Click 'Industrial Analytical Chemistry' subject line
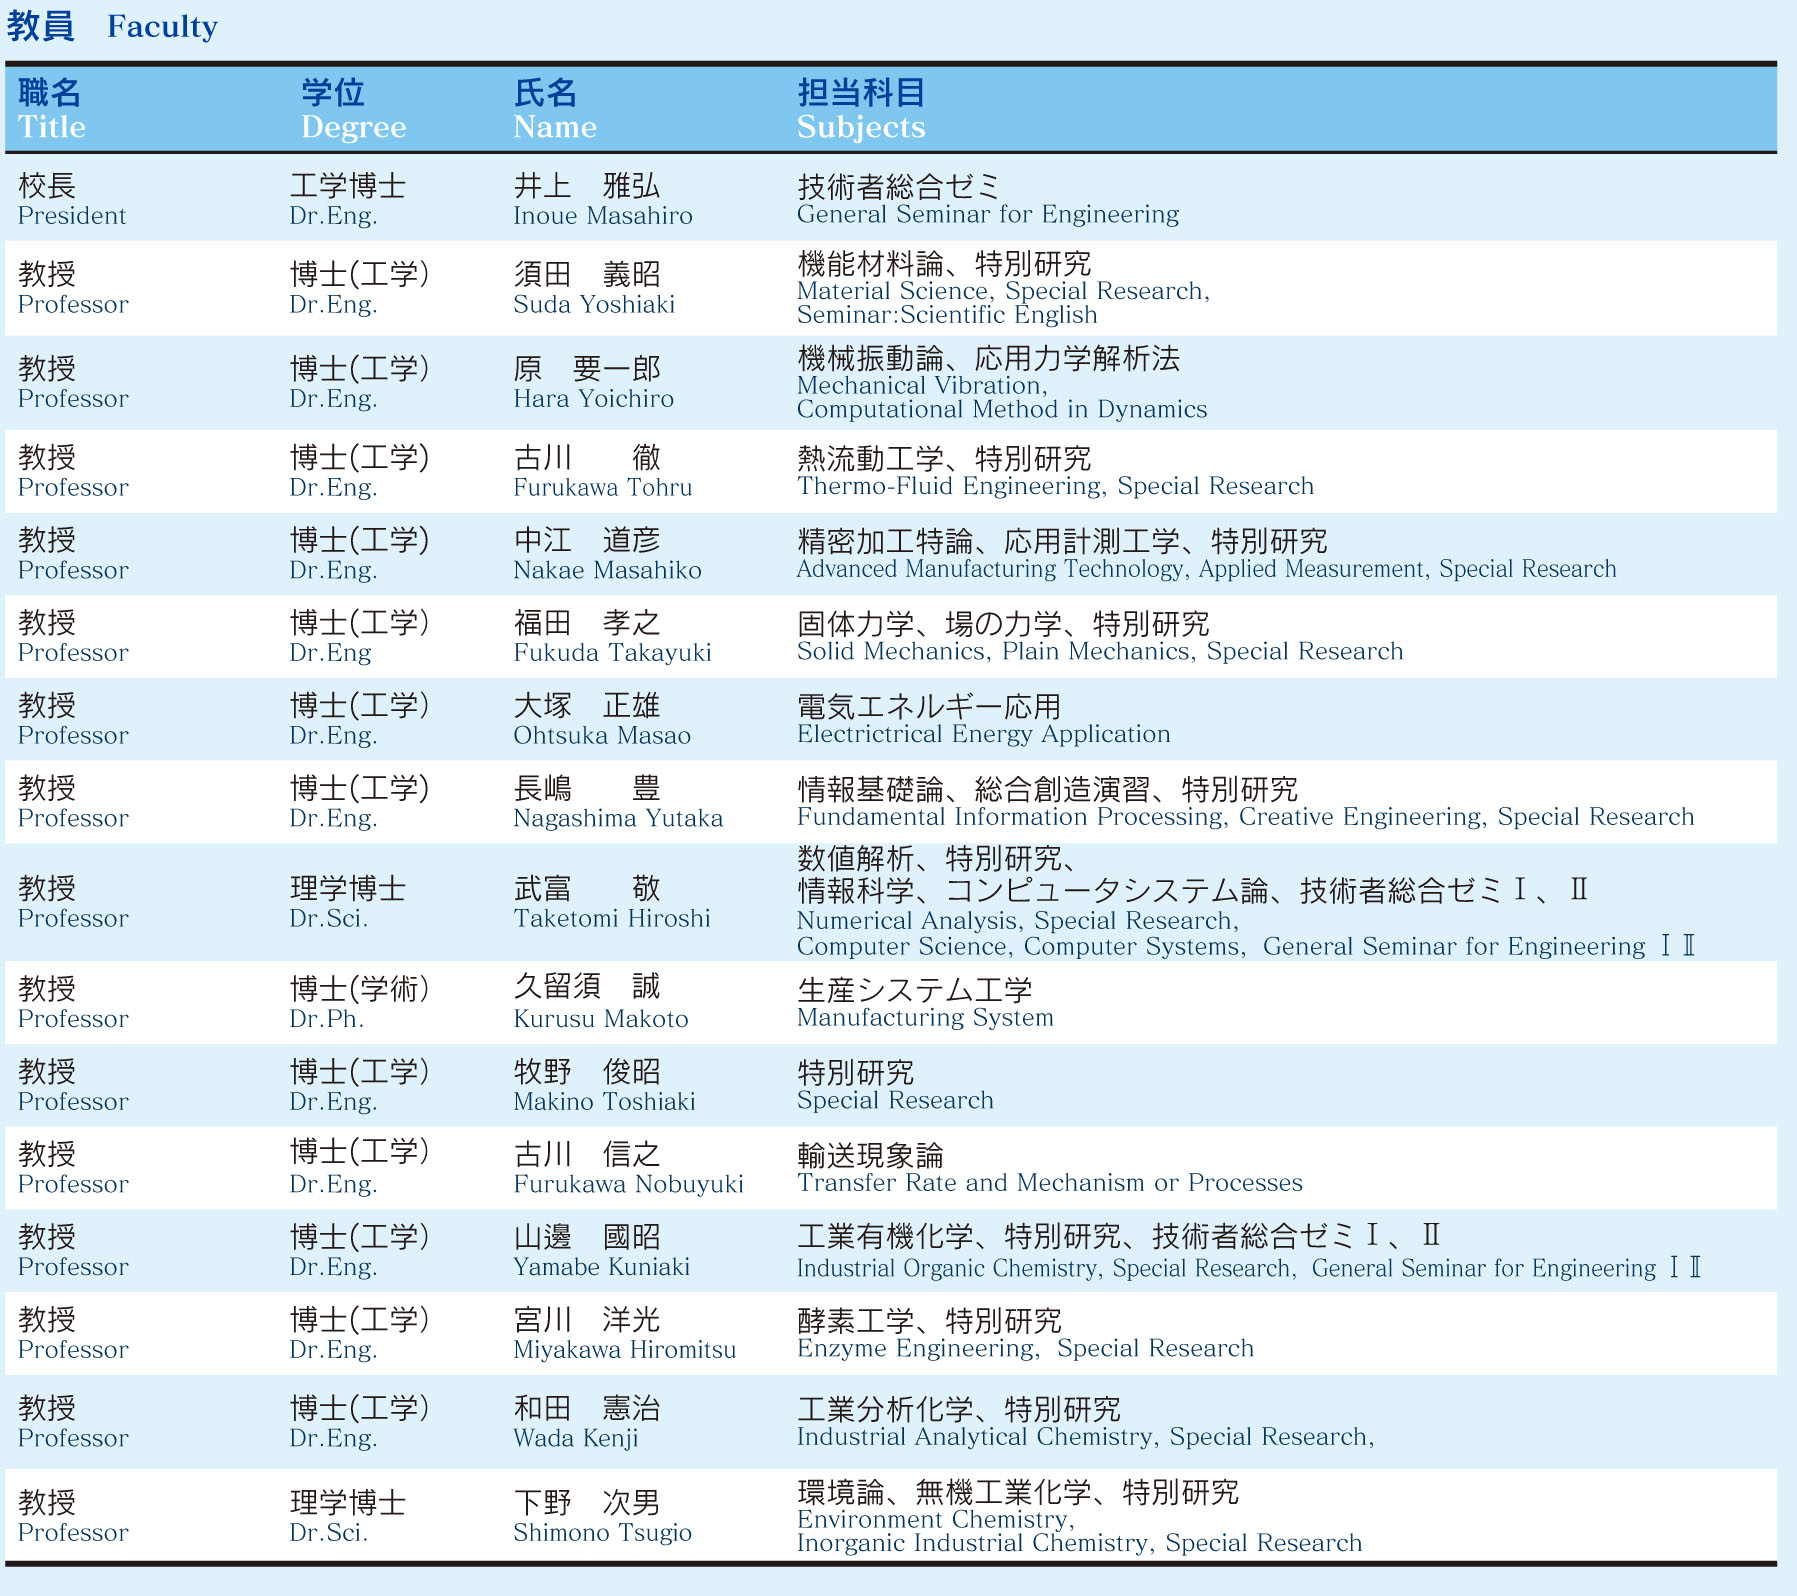Screen dimensions: 1797x1596 click(1086, 1438)
